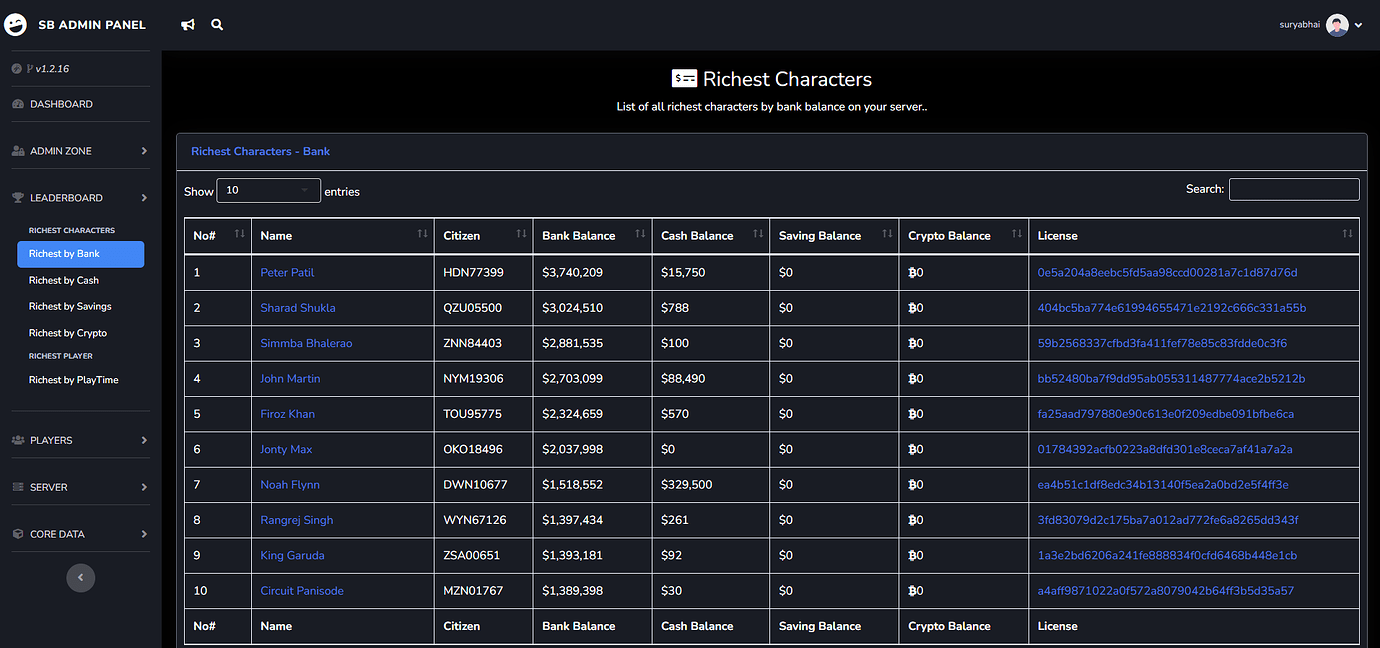Select Richest by Crypto

68,333
